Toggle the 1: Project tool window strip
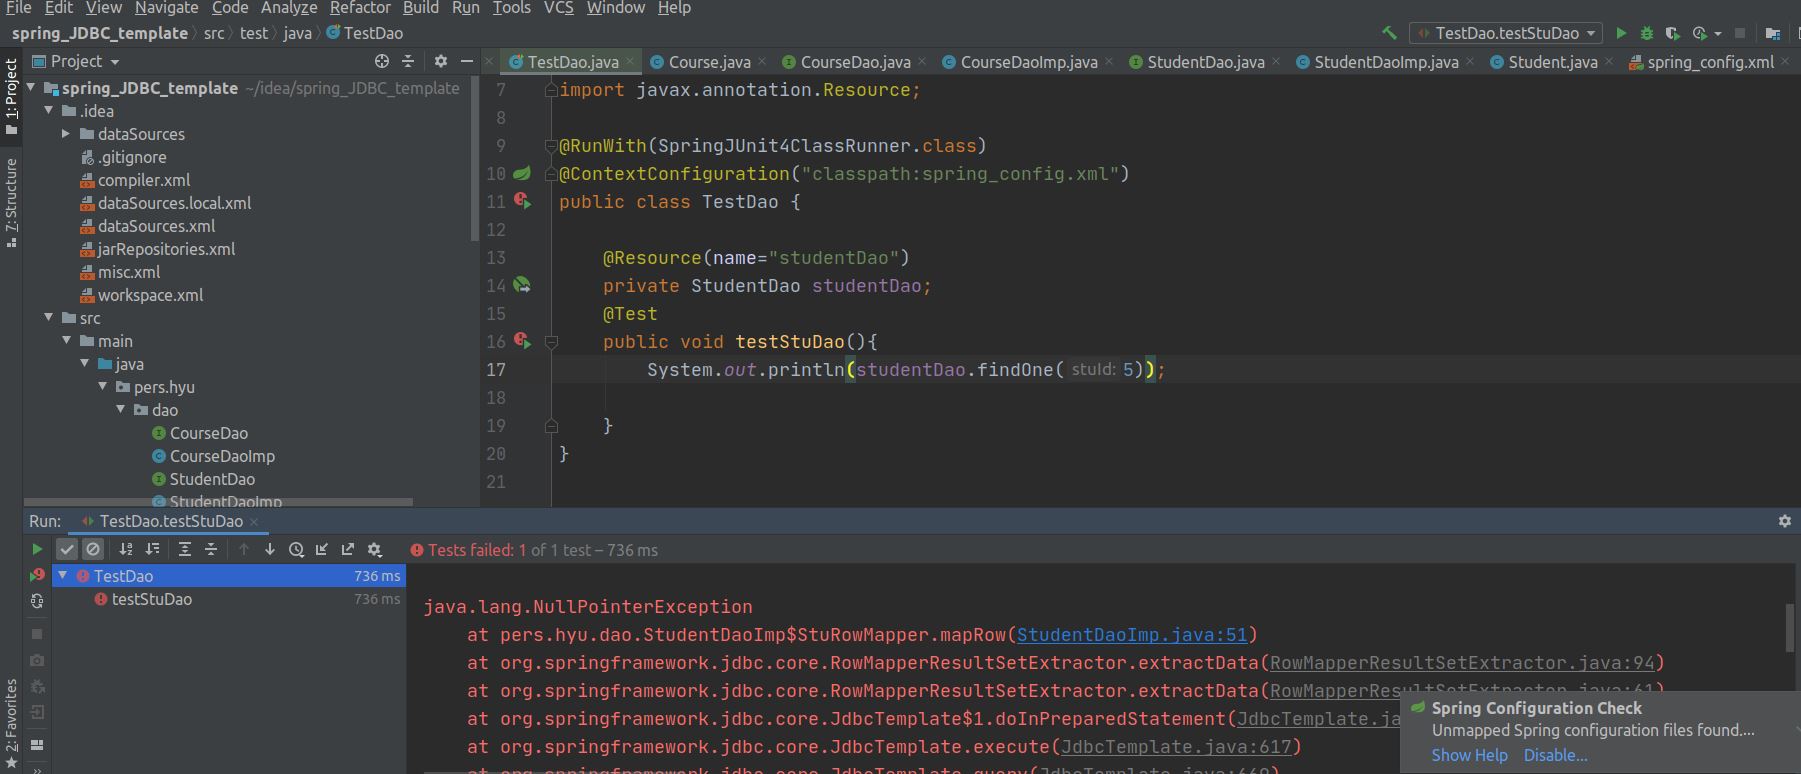 click(x=11, y=95)
